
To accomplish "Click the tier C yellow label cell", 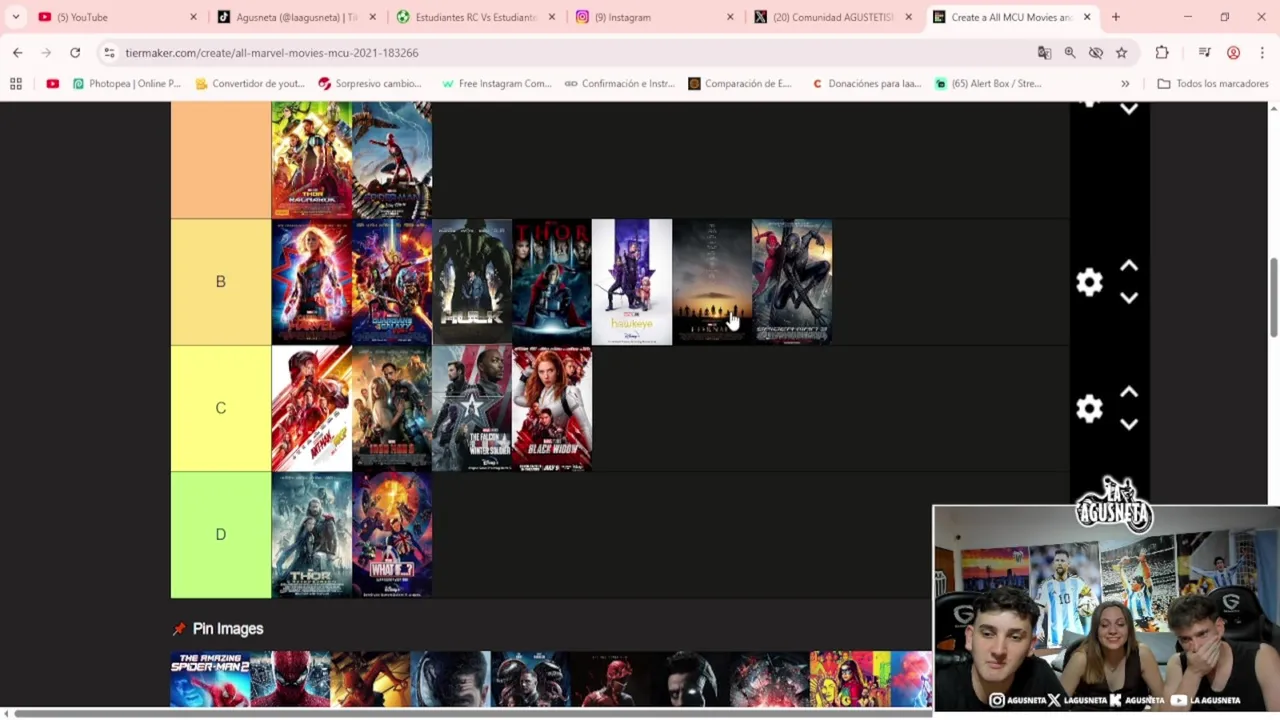I will (221, 408).
